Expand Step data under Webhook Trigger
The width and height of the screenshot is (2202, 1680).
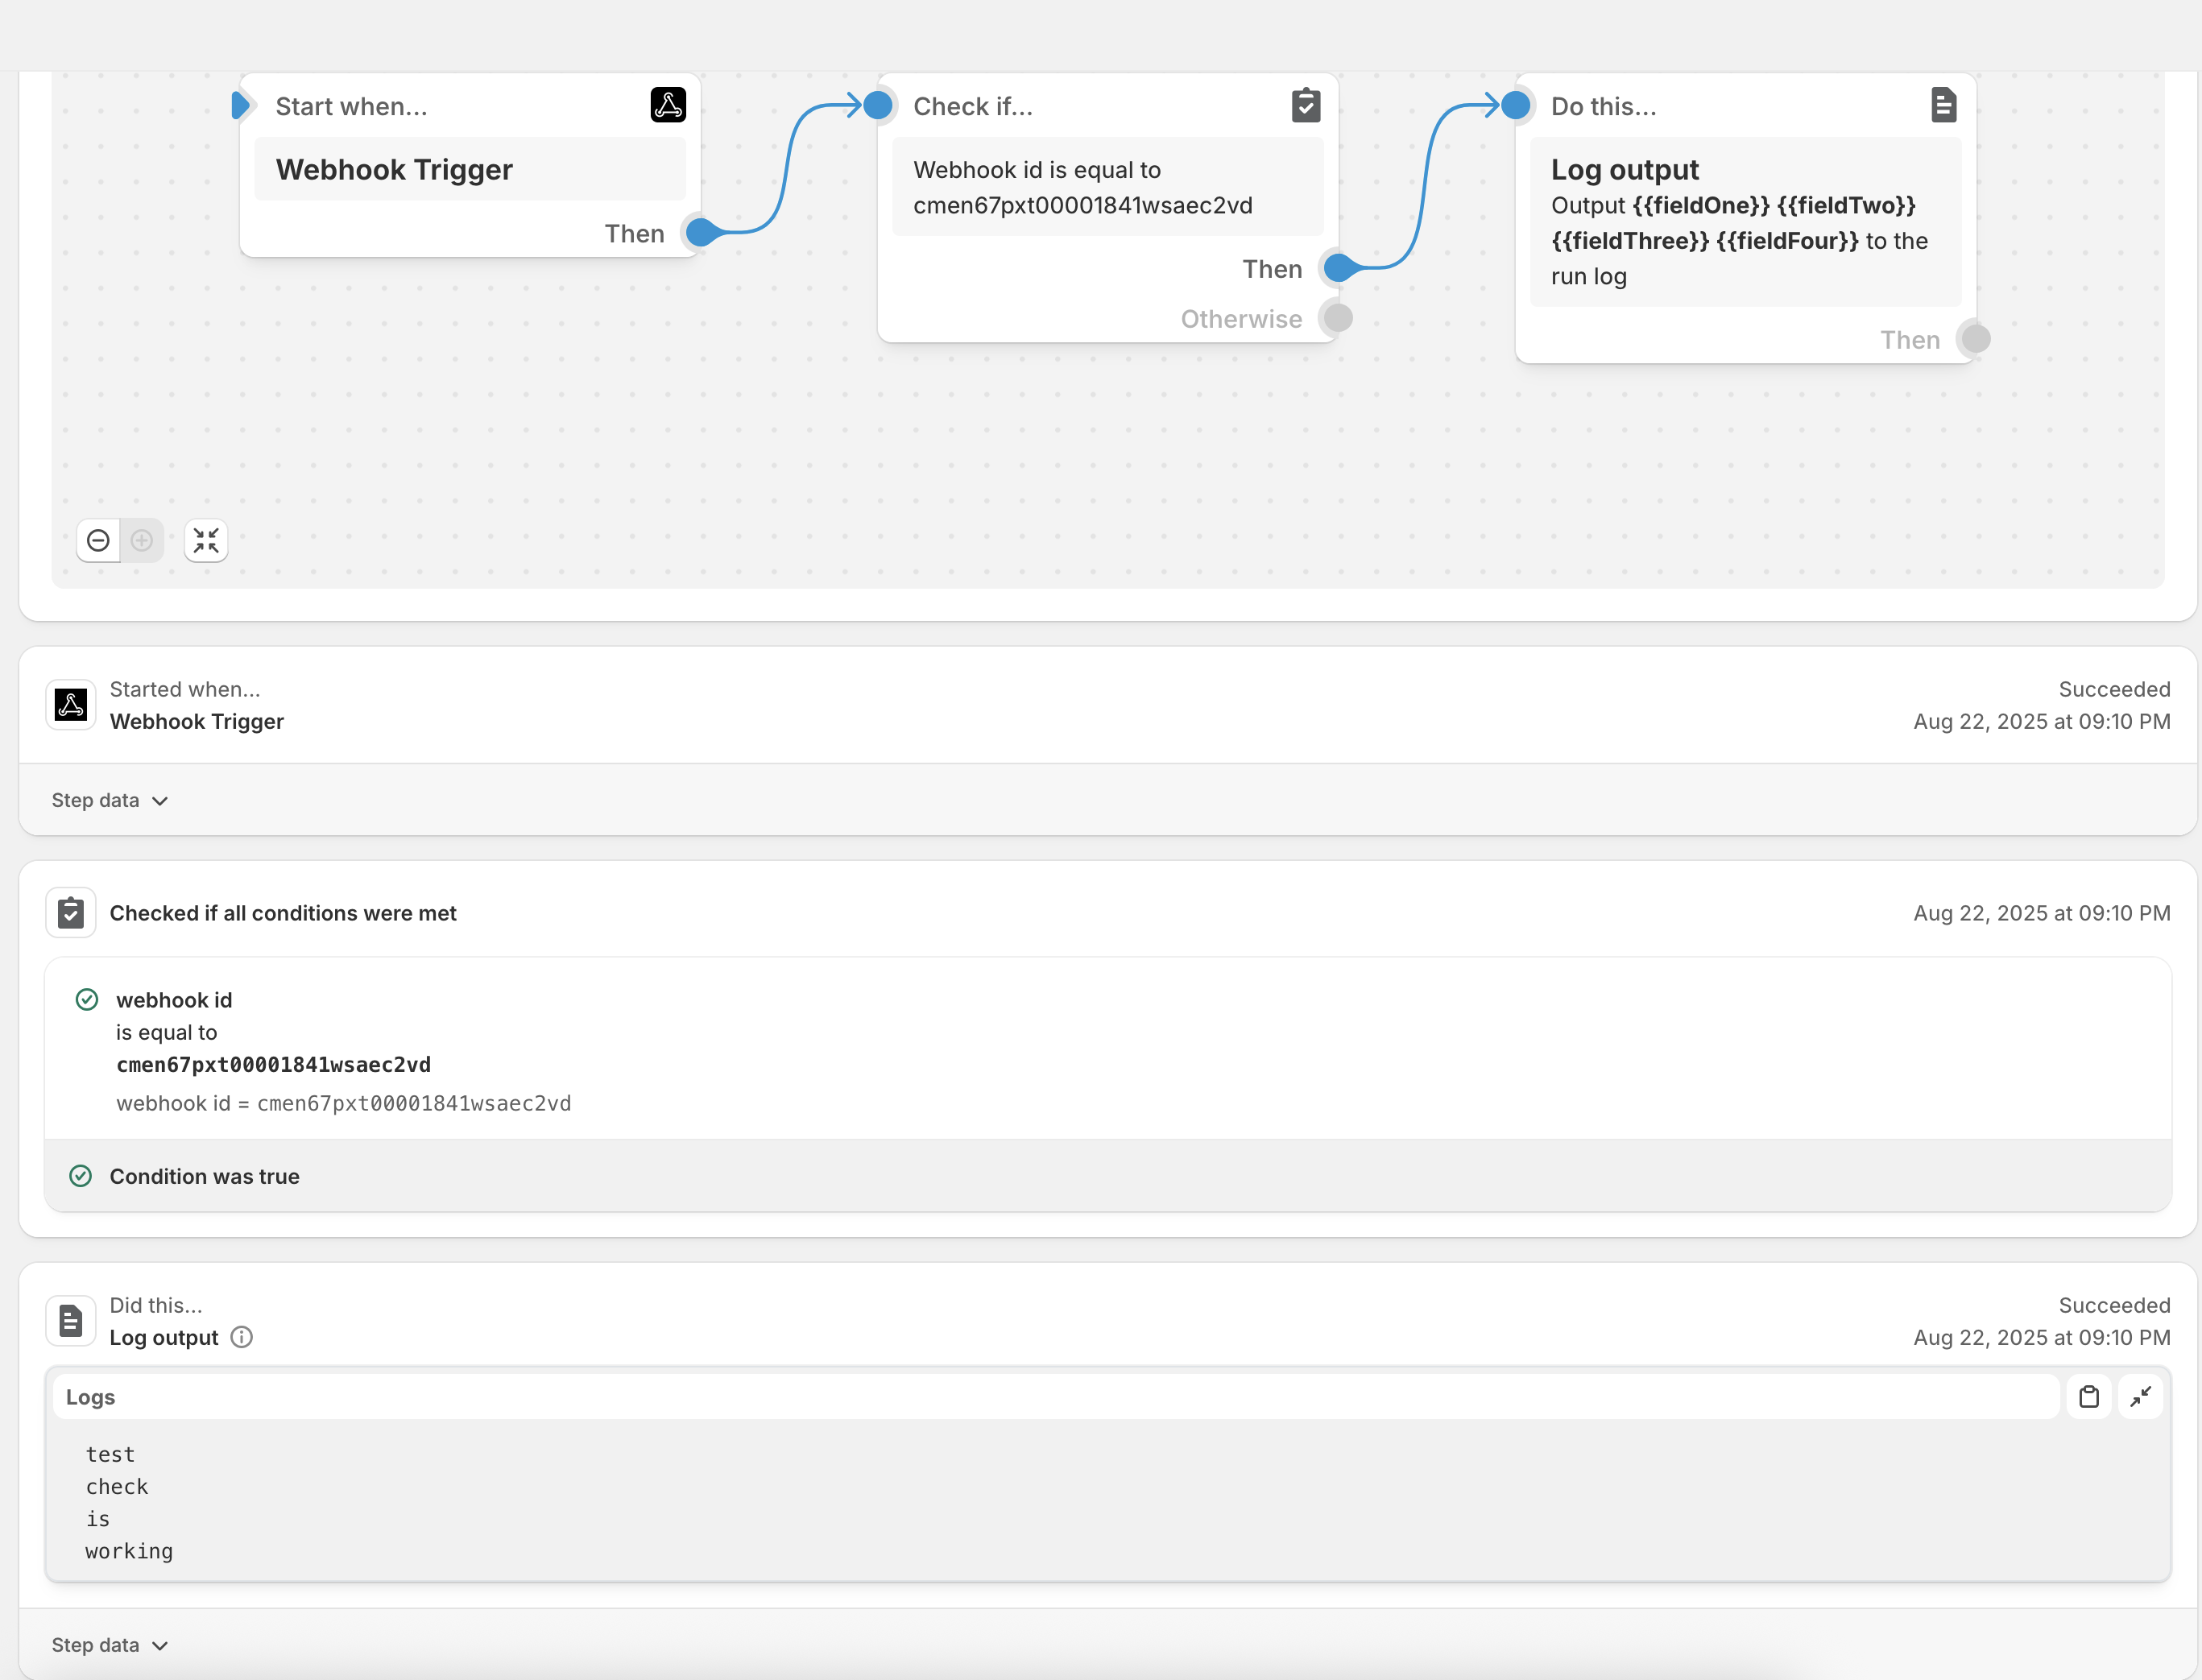point(110,801)
